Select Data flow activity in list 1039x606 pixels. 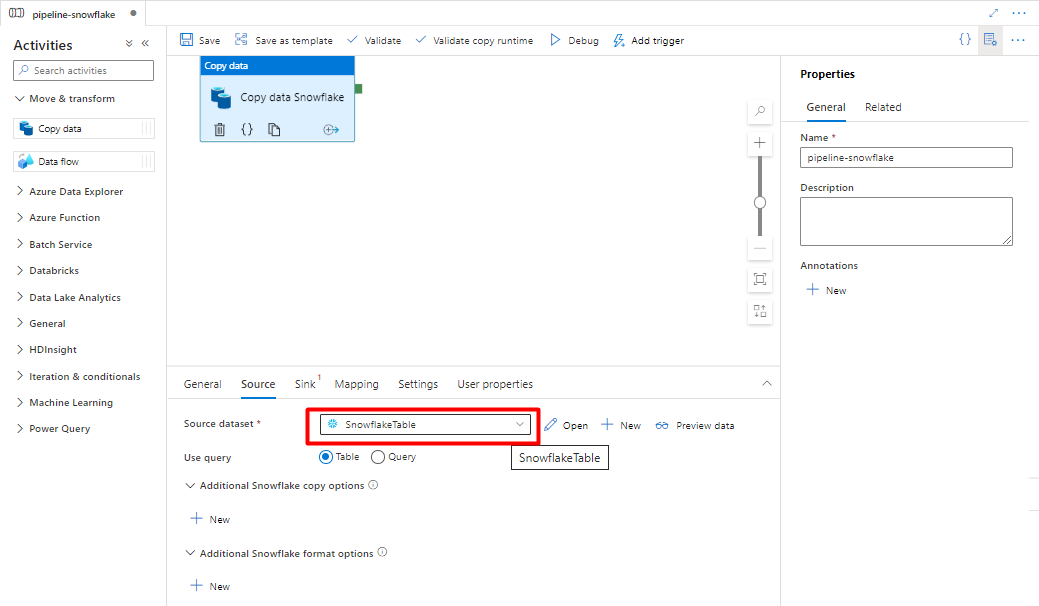pos(83,162)
